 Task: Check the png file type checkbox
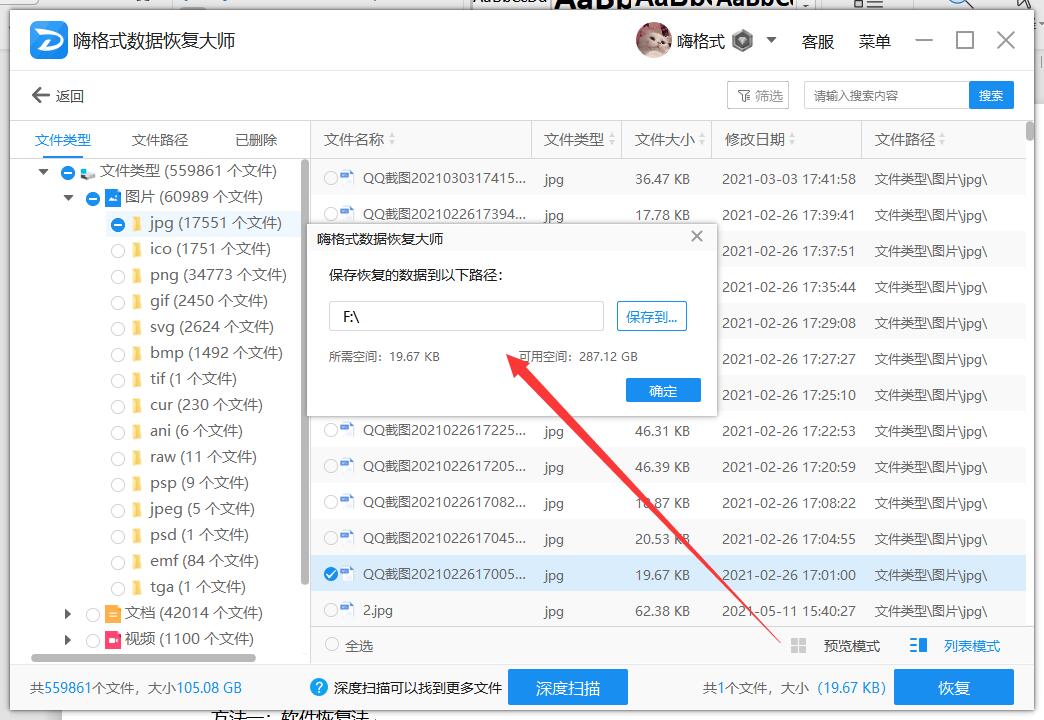(118, 276)
